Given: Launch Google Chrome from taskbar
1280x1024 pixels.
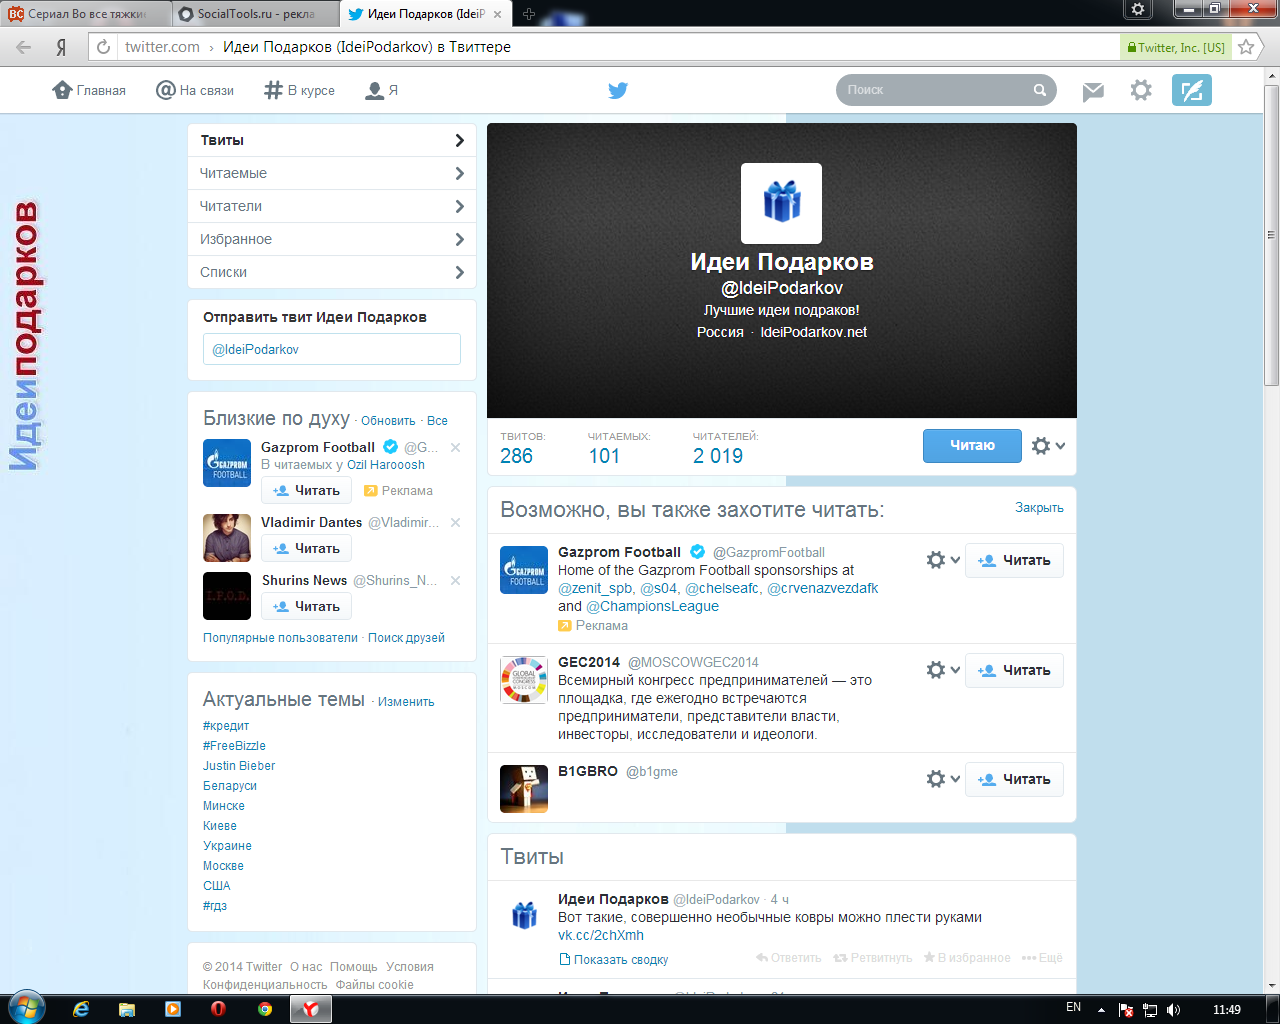Looking at the screenshot, I should (265, 1009).
